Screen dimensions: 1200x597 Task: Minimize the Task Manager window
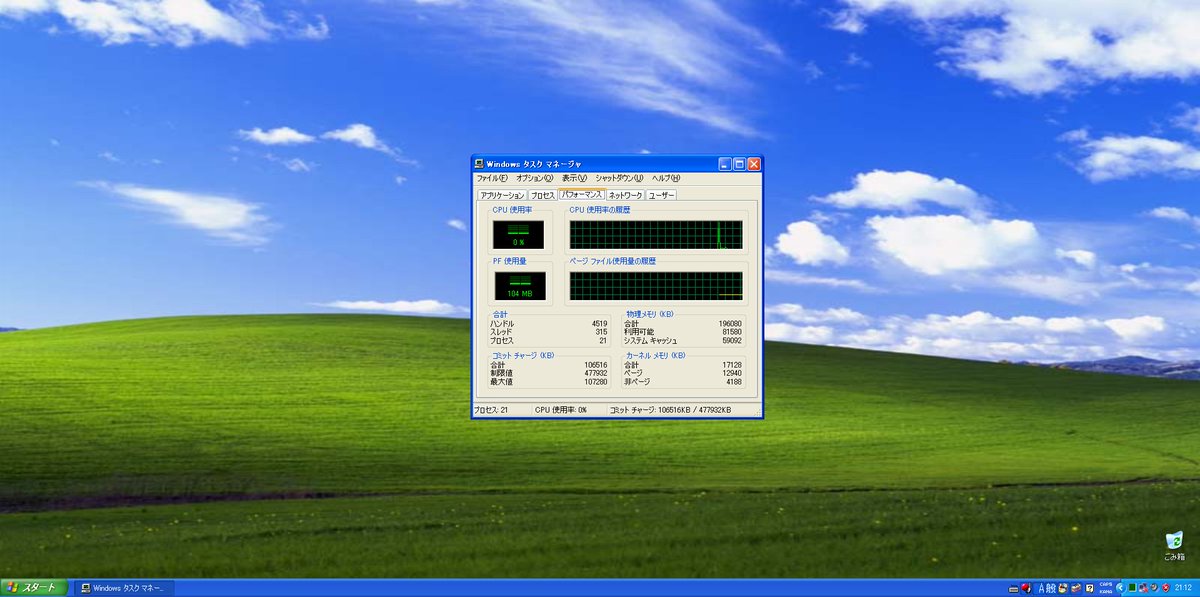pos(725,163)
